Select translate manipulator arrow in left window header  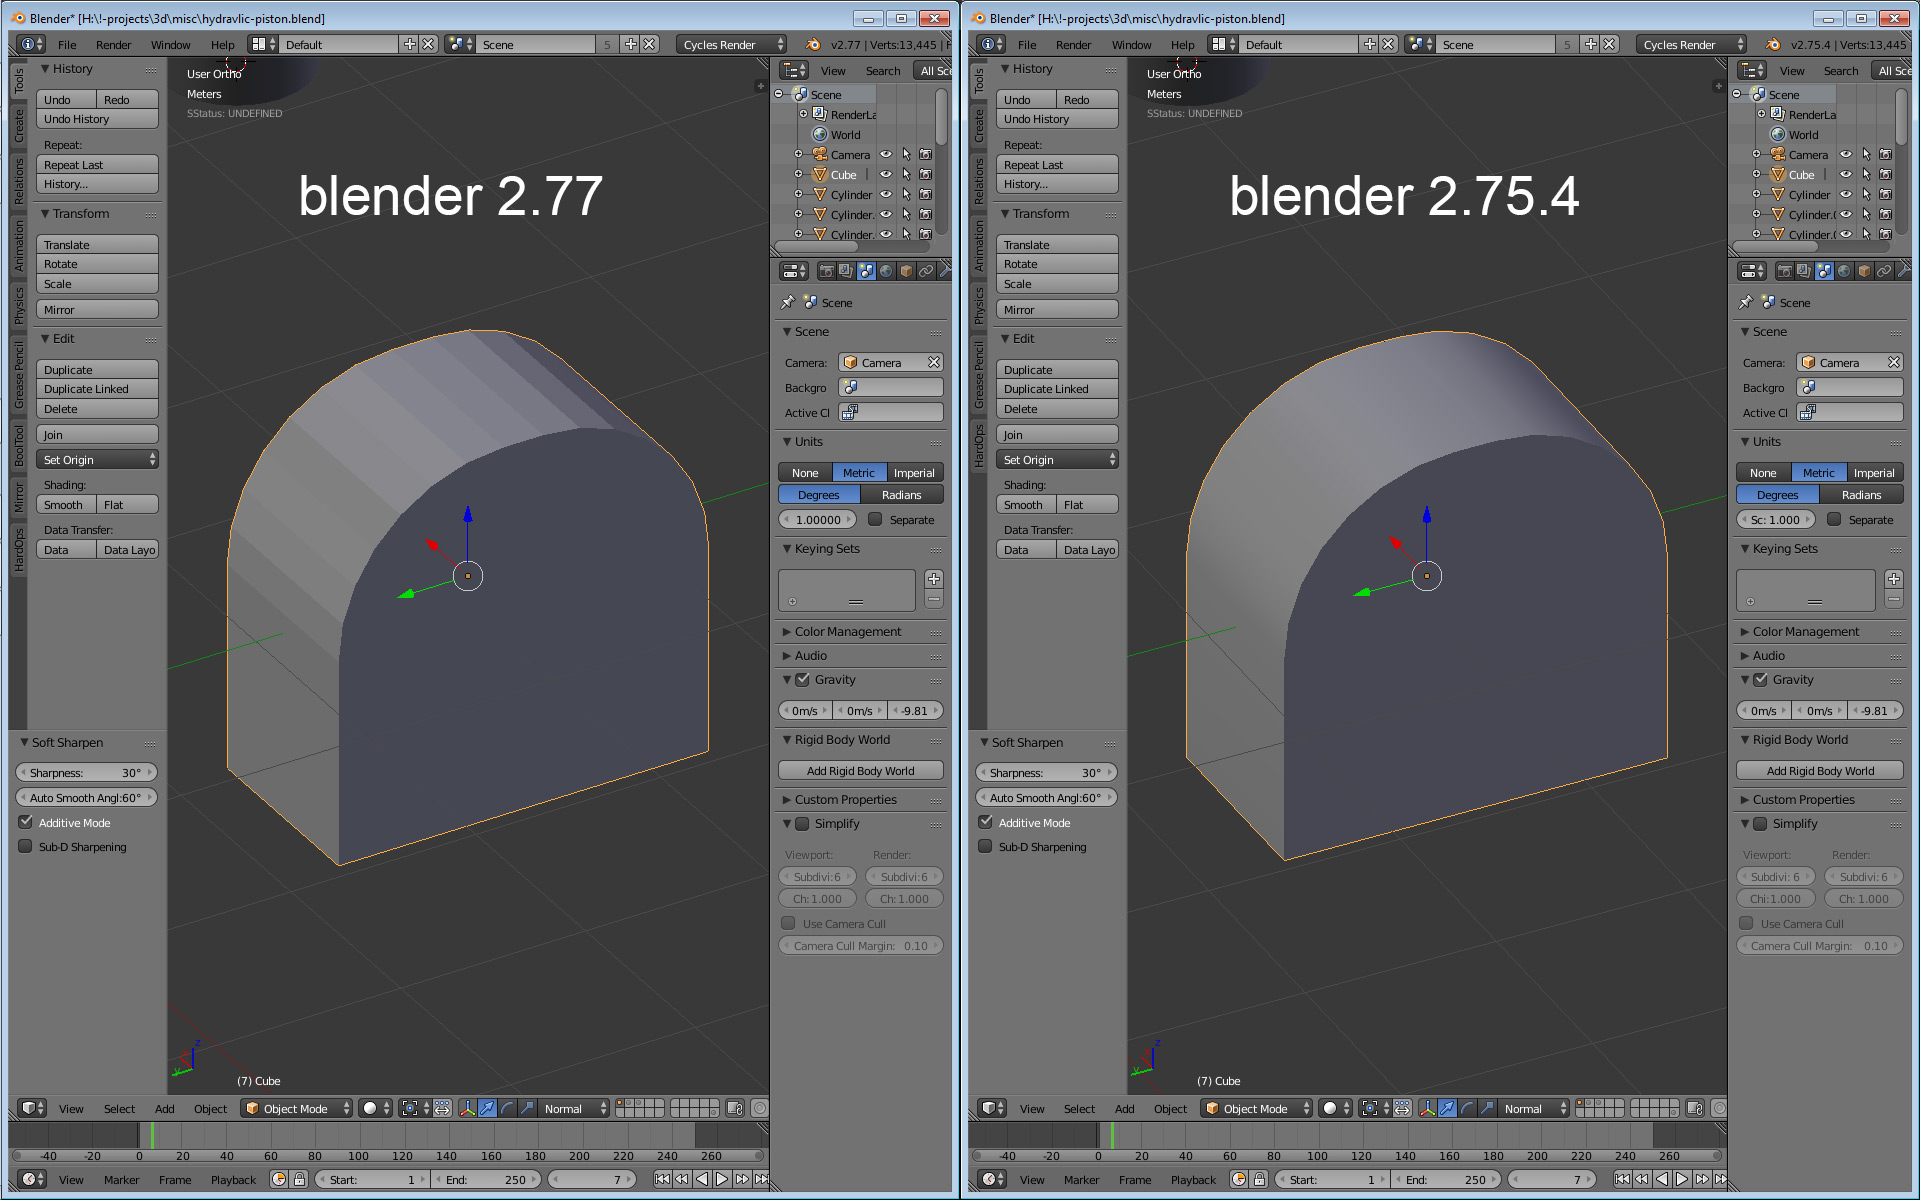487,1108
